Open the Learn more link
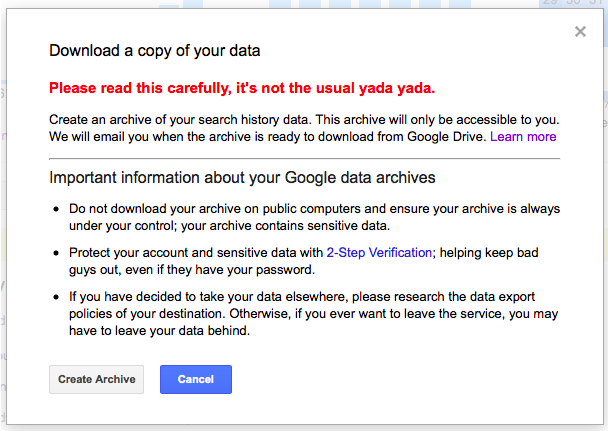 [523, 136]
